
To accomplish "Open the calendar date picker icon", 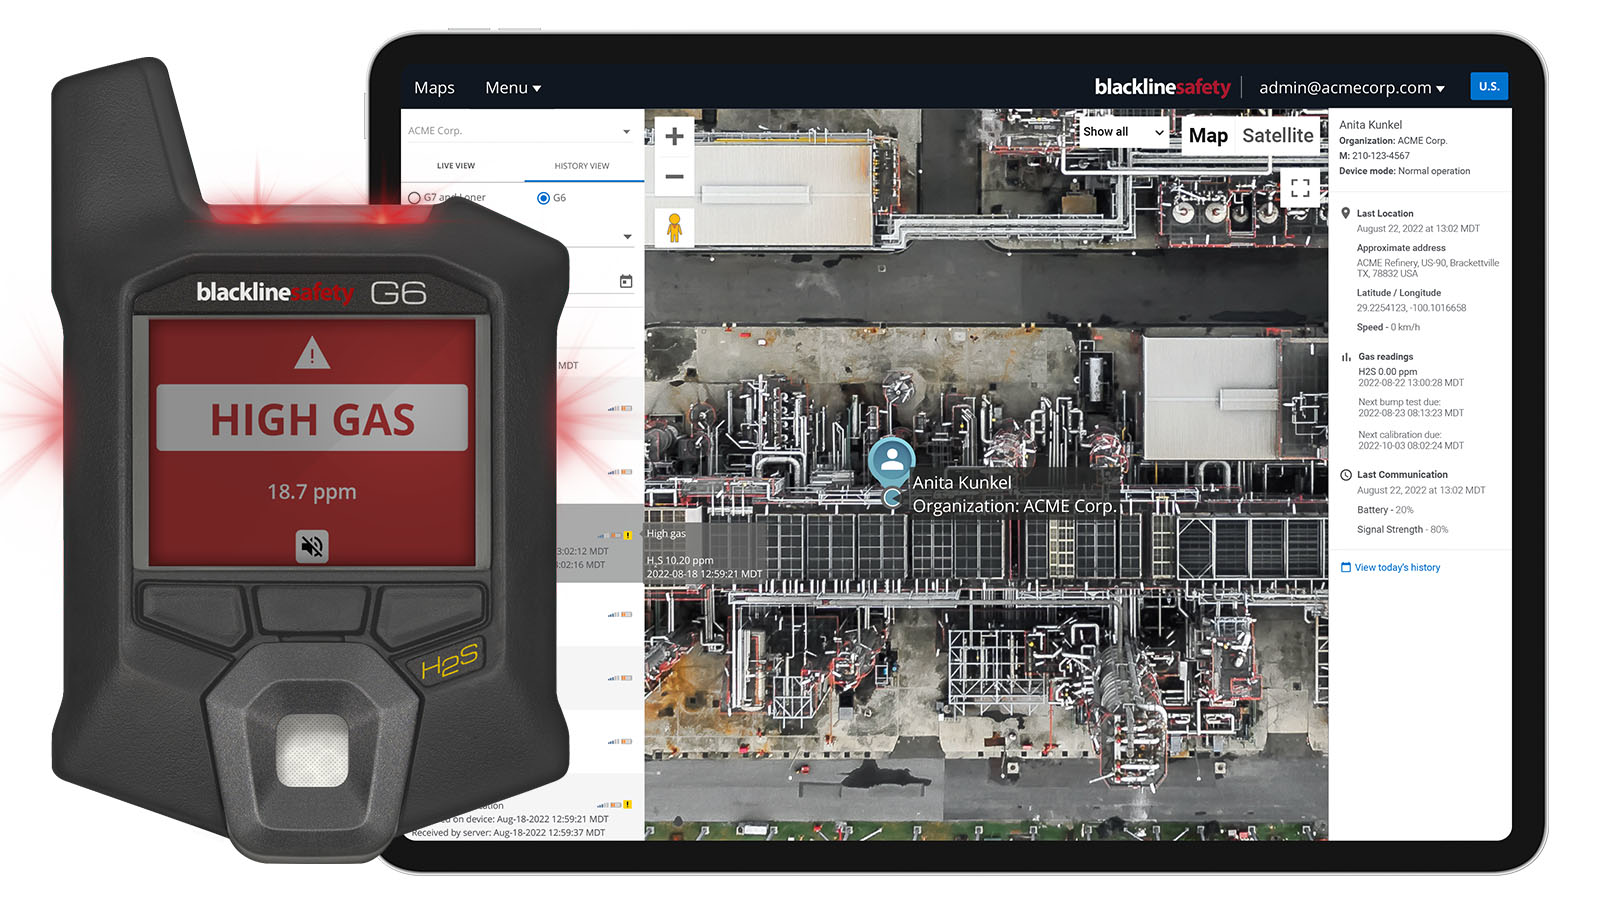I will click(x=625, y=281).
